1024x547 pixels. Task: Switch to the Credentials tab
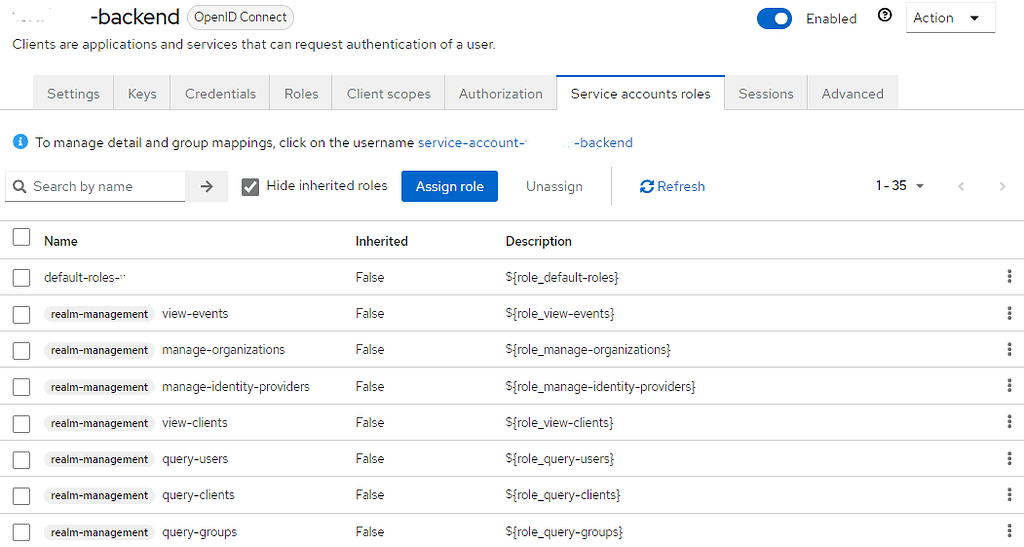(x=220, y=94)
